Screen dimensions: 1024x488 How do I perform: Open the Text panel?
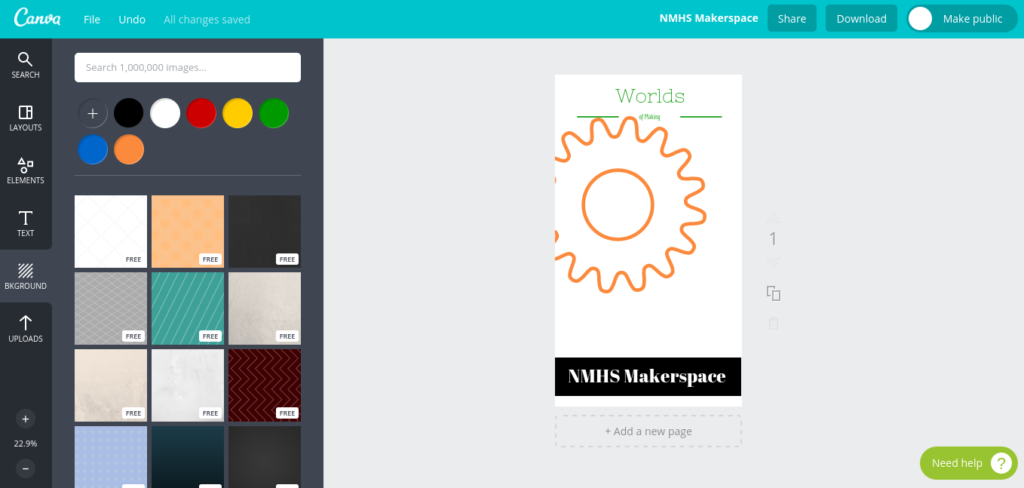tap(25, 223)
